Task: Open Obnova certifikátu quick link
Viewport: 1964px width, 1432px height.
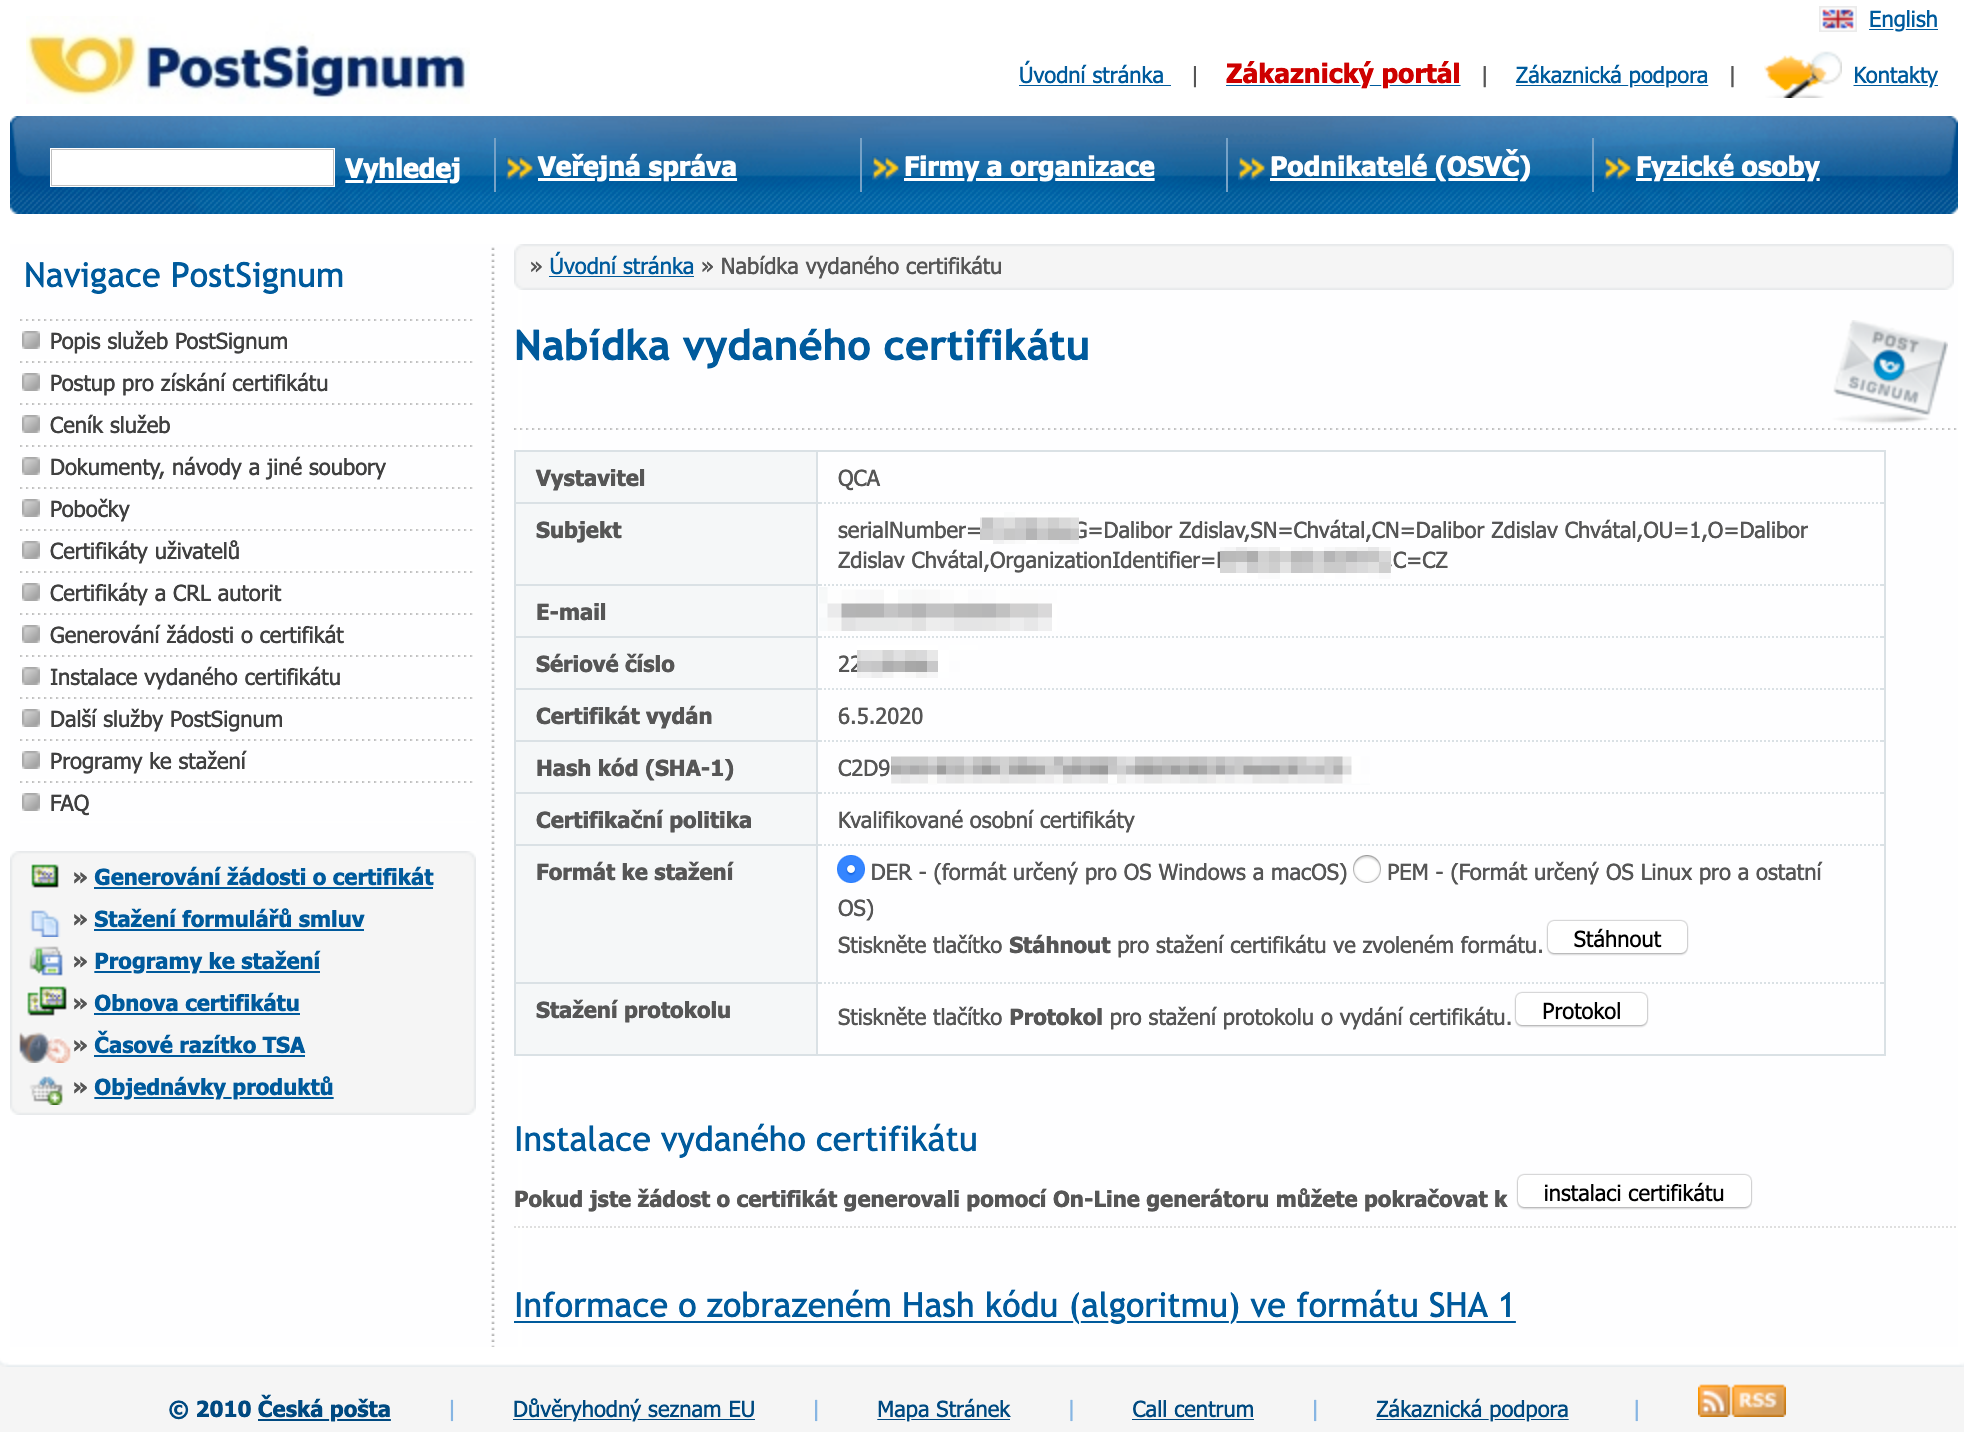Action: (197, 1003)
